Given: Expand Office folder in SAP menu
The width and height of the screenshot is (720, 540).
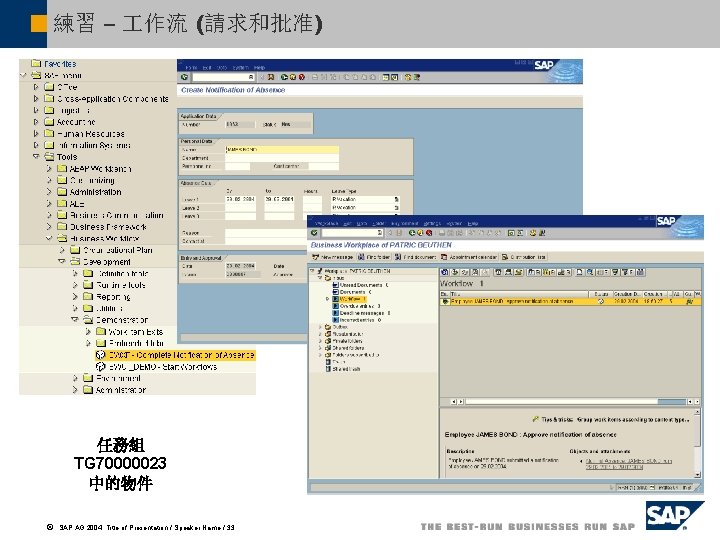Looking at the screenshot, I should (36, 87).
